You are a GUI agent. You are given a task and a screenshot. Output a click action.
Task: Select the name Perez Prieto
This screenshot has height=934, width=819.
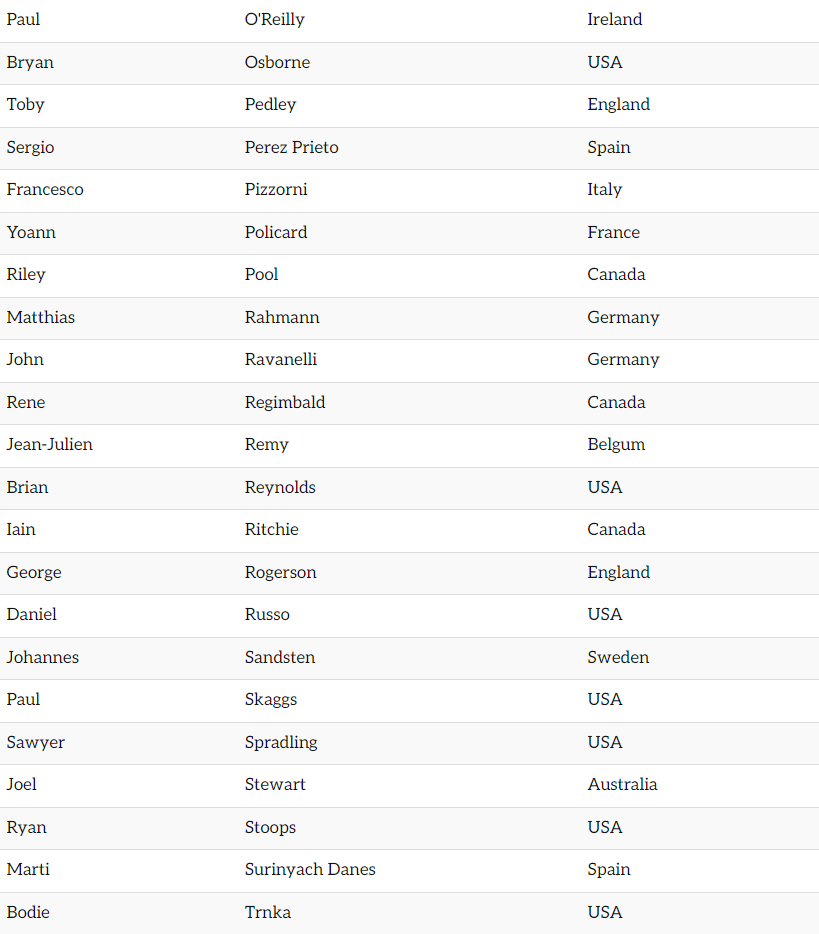[x=291, y=147]
